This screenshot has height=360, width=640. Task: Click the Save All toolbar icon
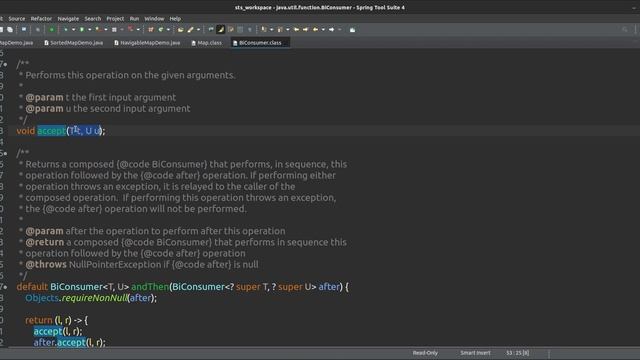pyautogui.click(x=9, y=29)
